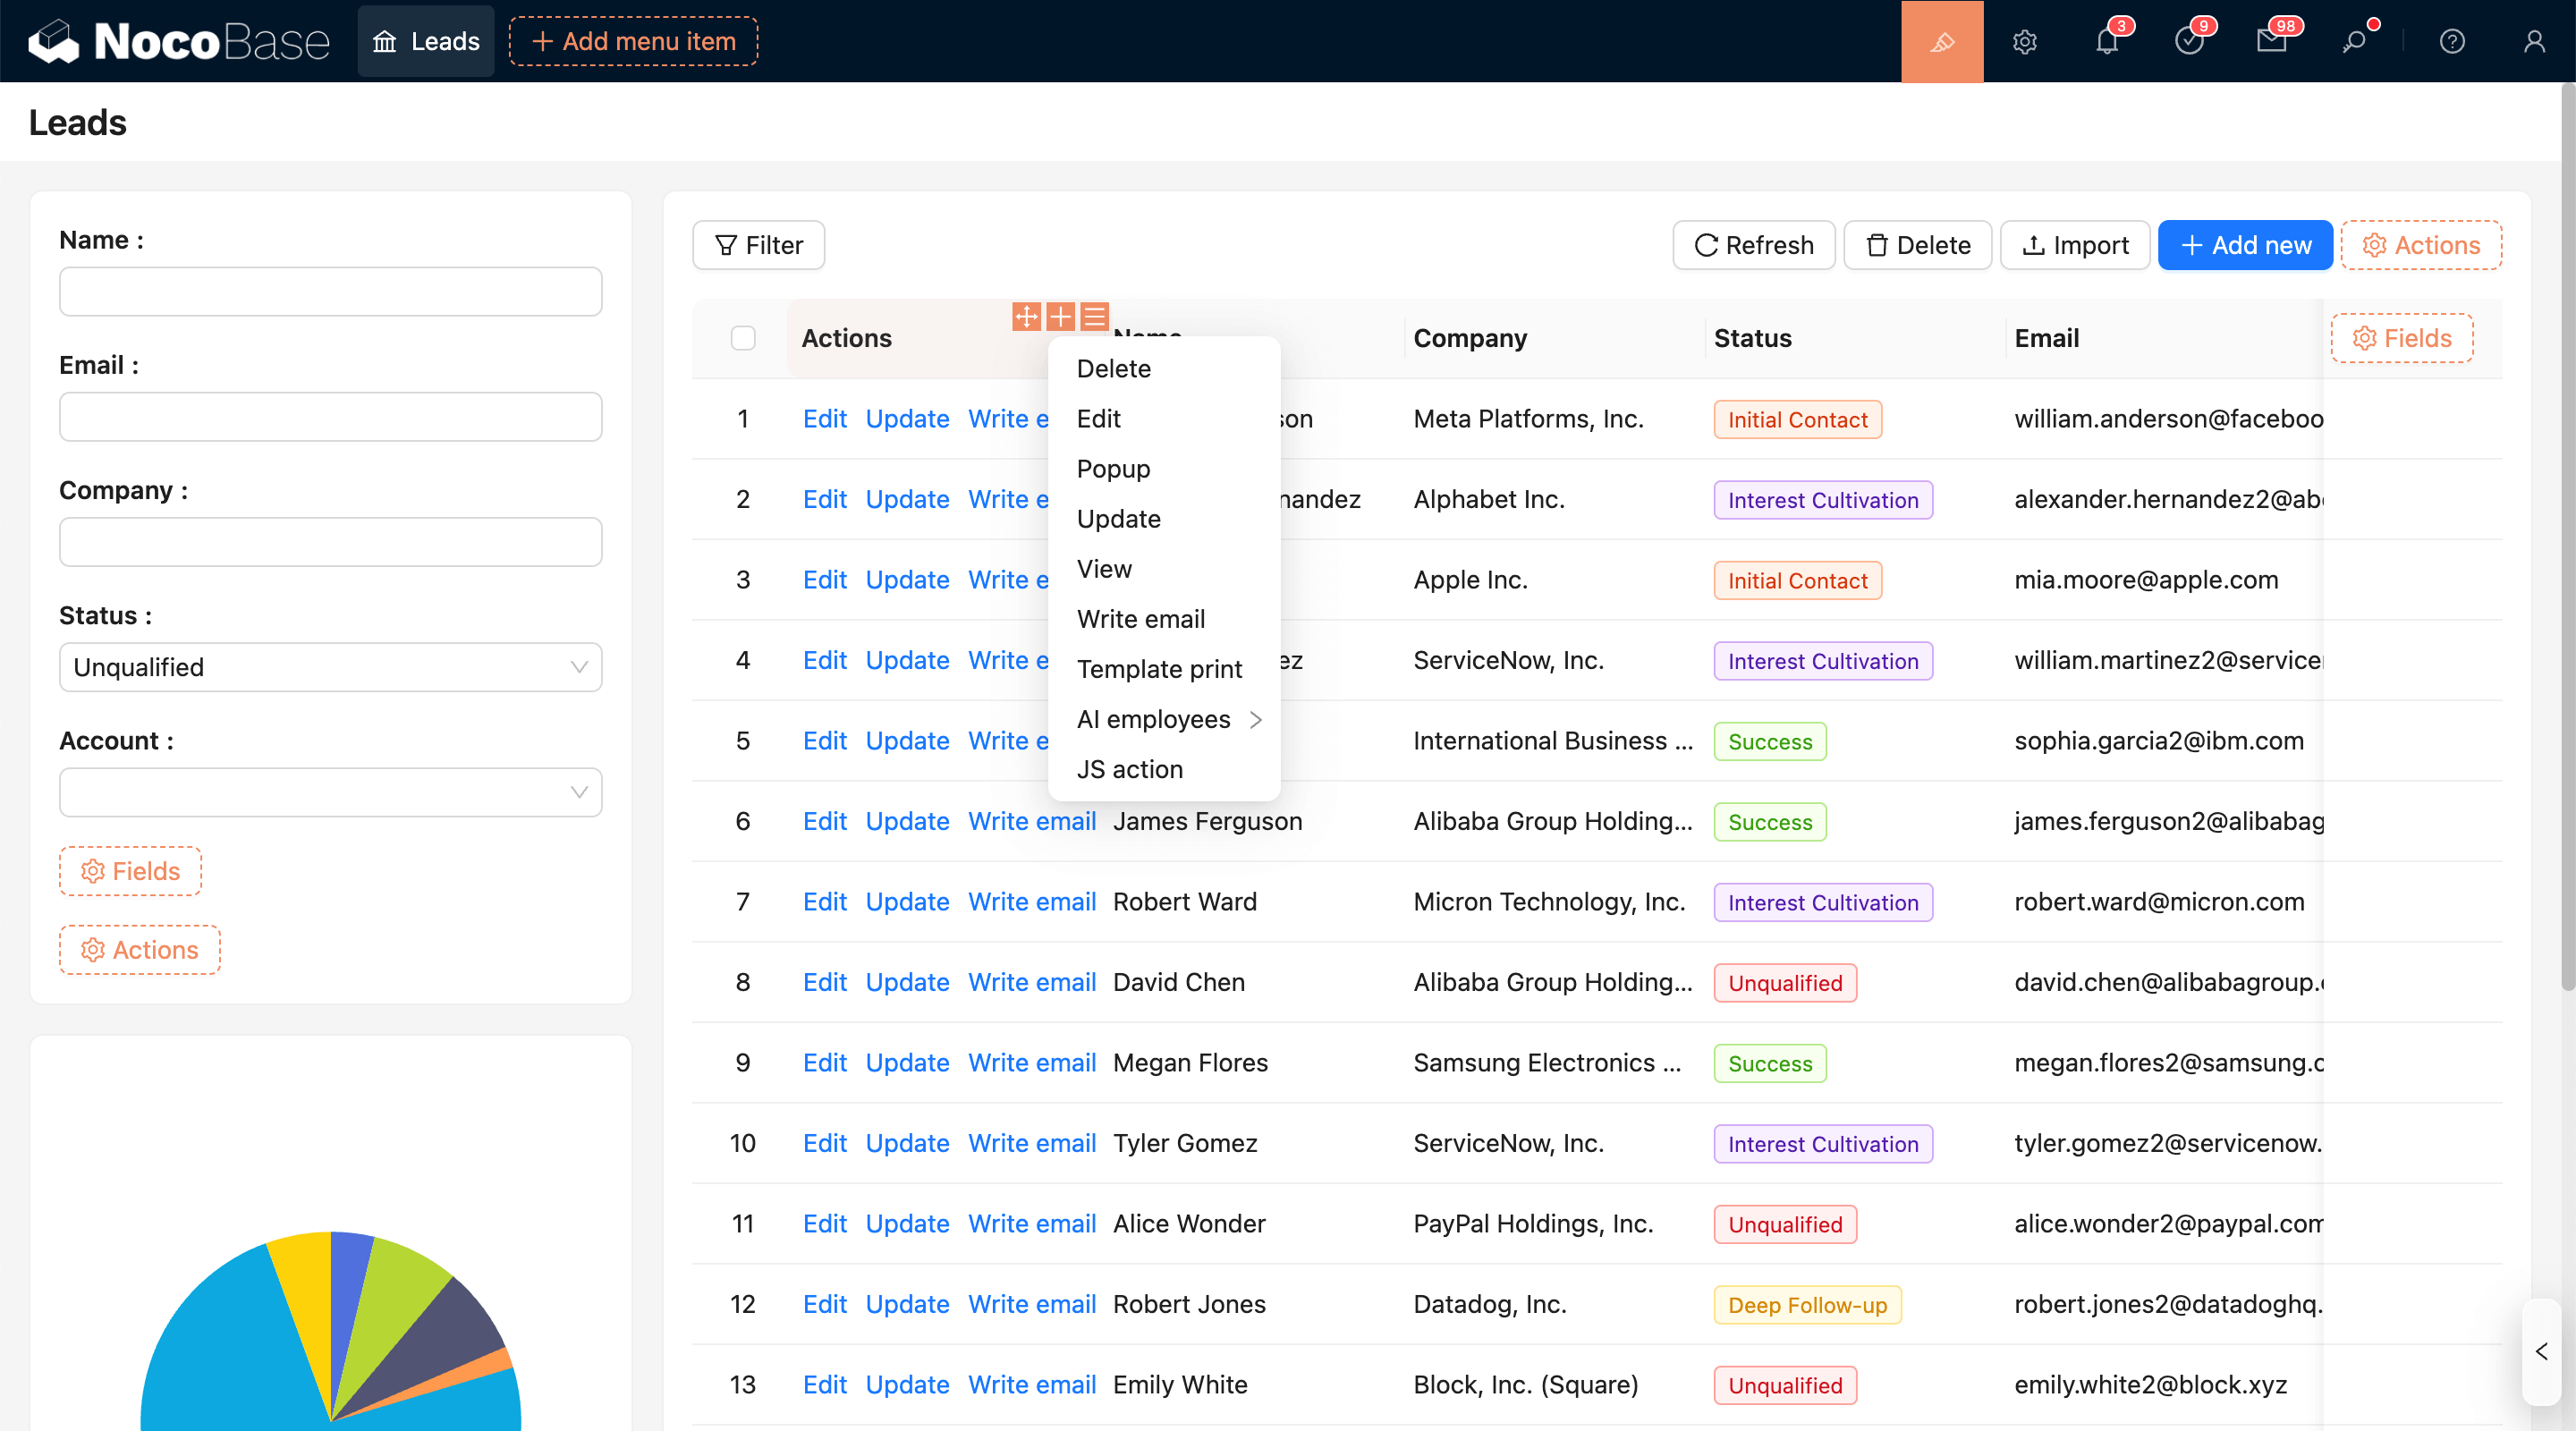The image size is (2576, 1431).
Task: Open the settings gear in top bar
Action: (x=2024, y=41)
